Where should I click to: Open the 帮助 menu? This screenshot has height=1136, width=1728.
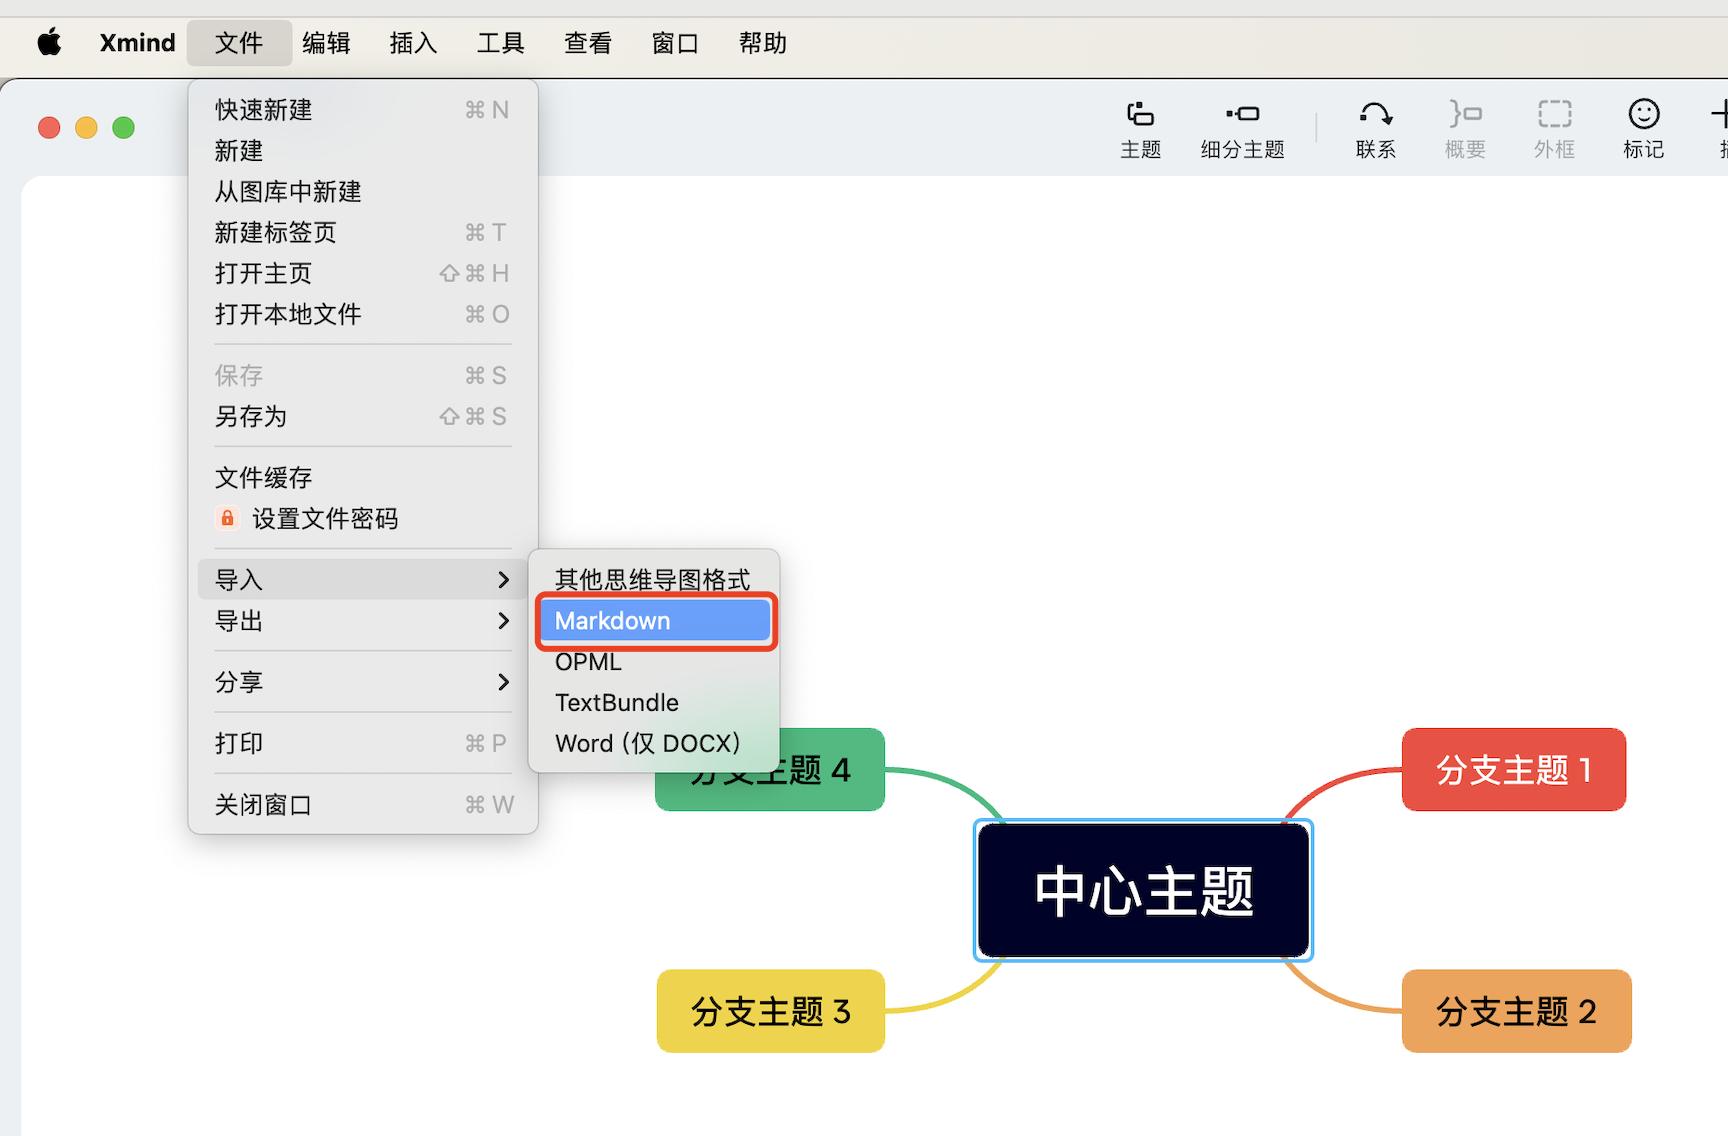coord(762,43)
